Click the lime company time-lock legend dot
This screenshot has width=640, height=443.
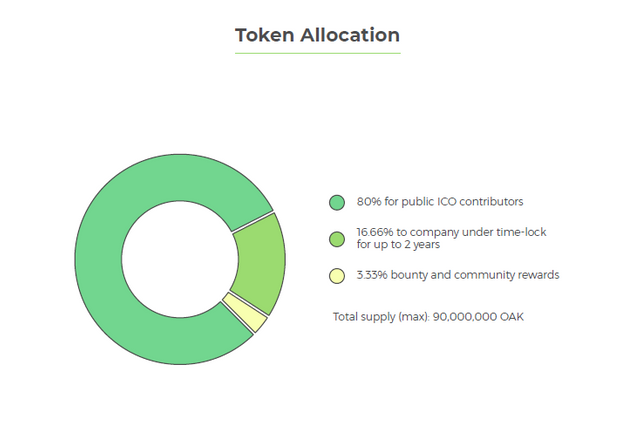coord(337,239)
